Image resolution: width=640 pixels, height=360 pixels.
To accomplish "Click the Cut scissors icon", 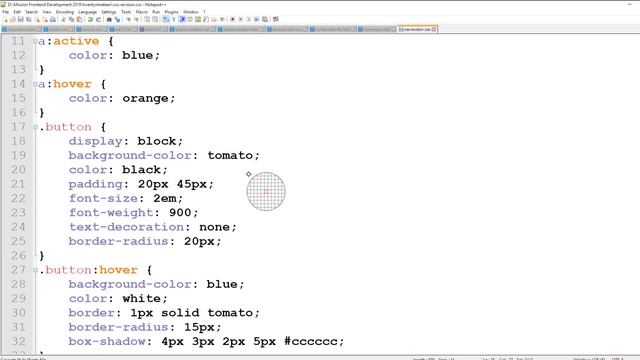I will click(63, 19).
